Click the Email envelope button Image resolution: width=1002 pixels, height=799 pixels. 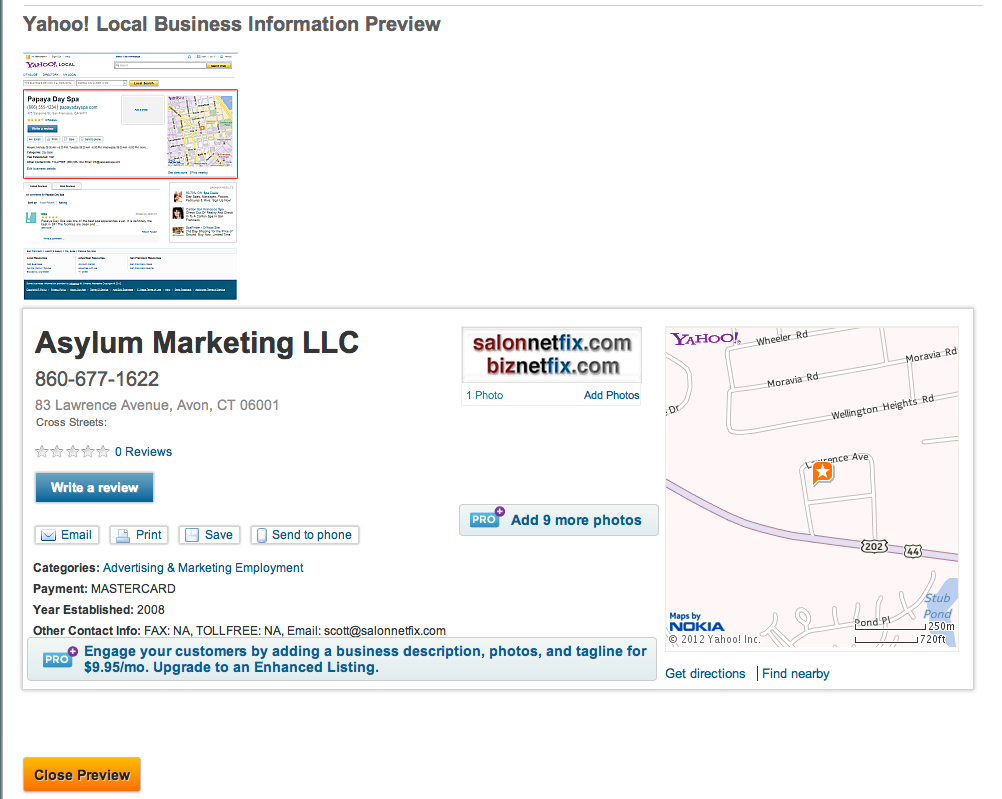tap(66, 535)
